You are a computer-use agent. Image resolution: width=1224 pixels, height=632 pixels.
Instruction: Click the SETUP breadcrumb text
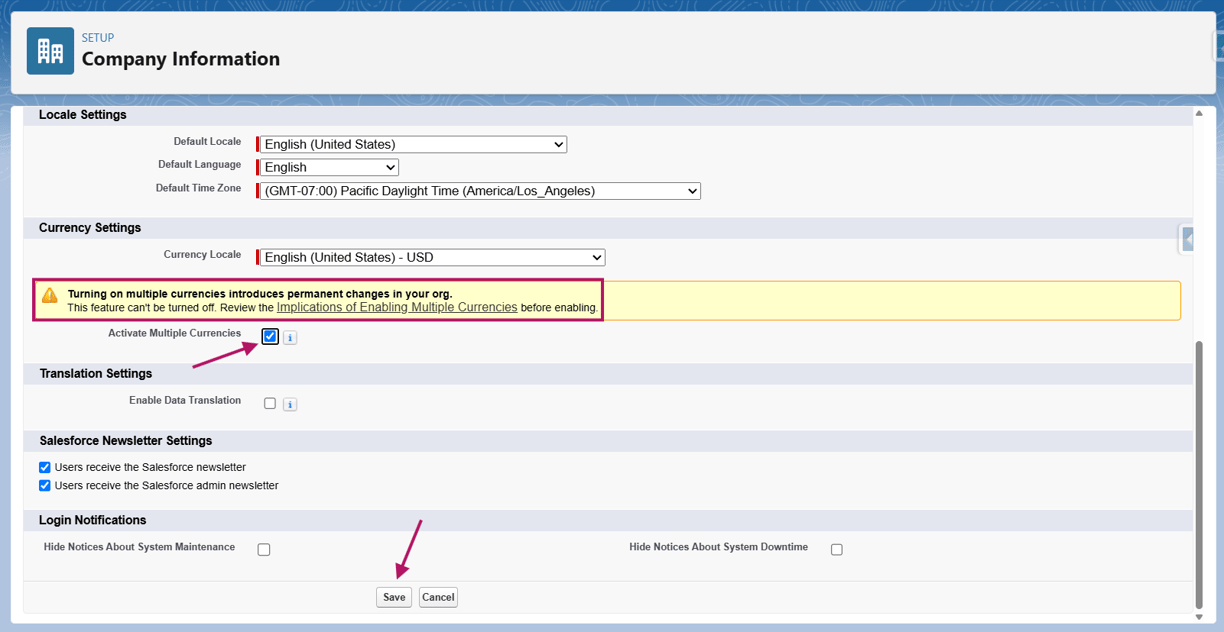click(x=98, y=38)
